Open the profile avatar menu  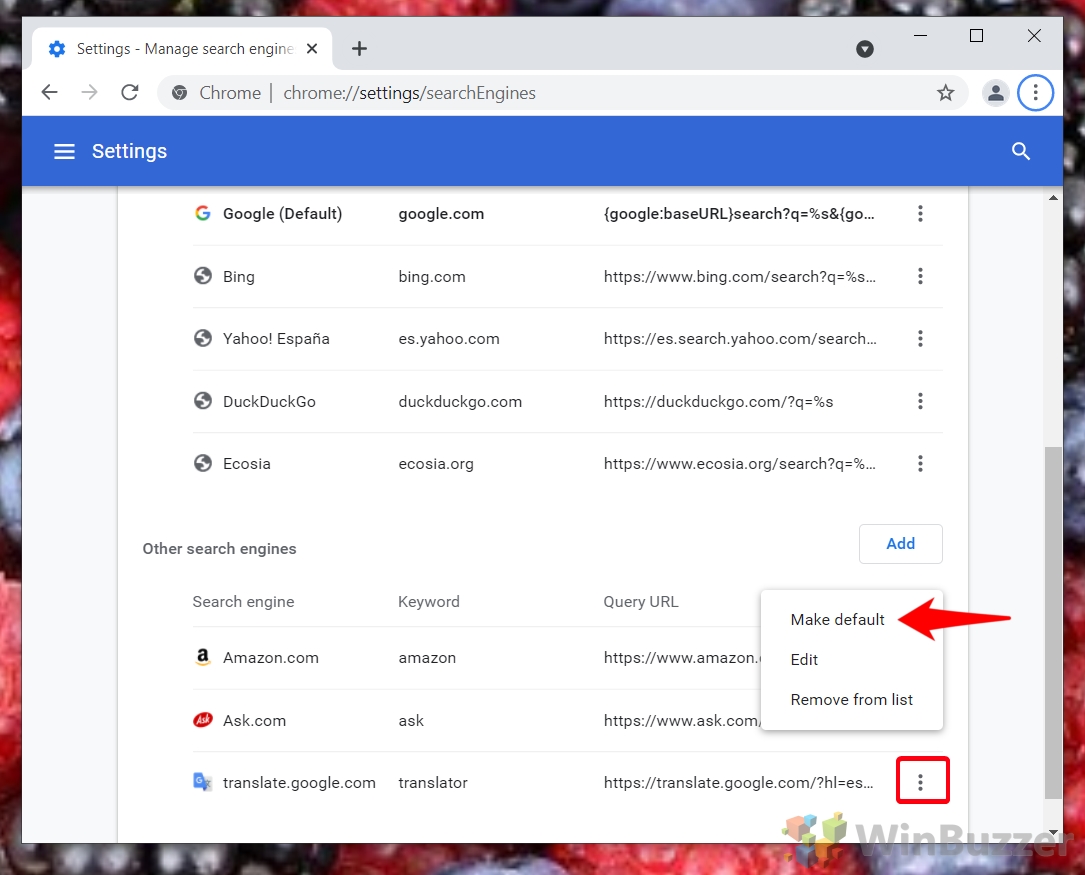point(995,93)
